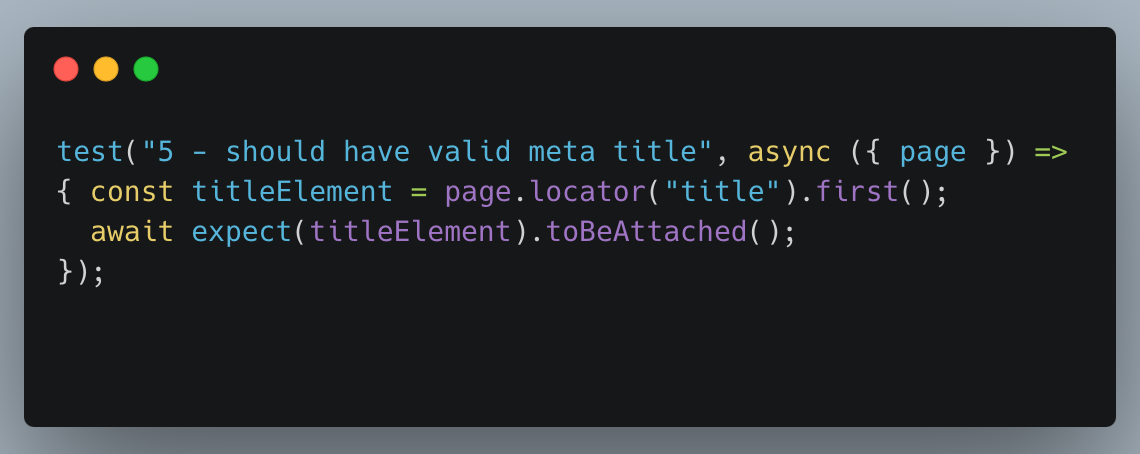Image resolution: width=1140 pixels, height=454 pixels.
Task: Click the red close window dot
Action: [x=66, y=69]
